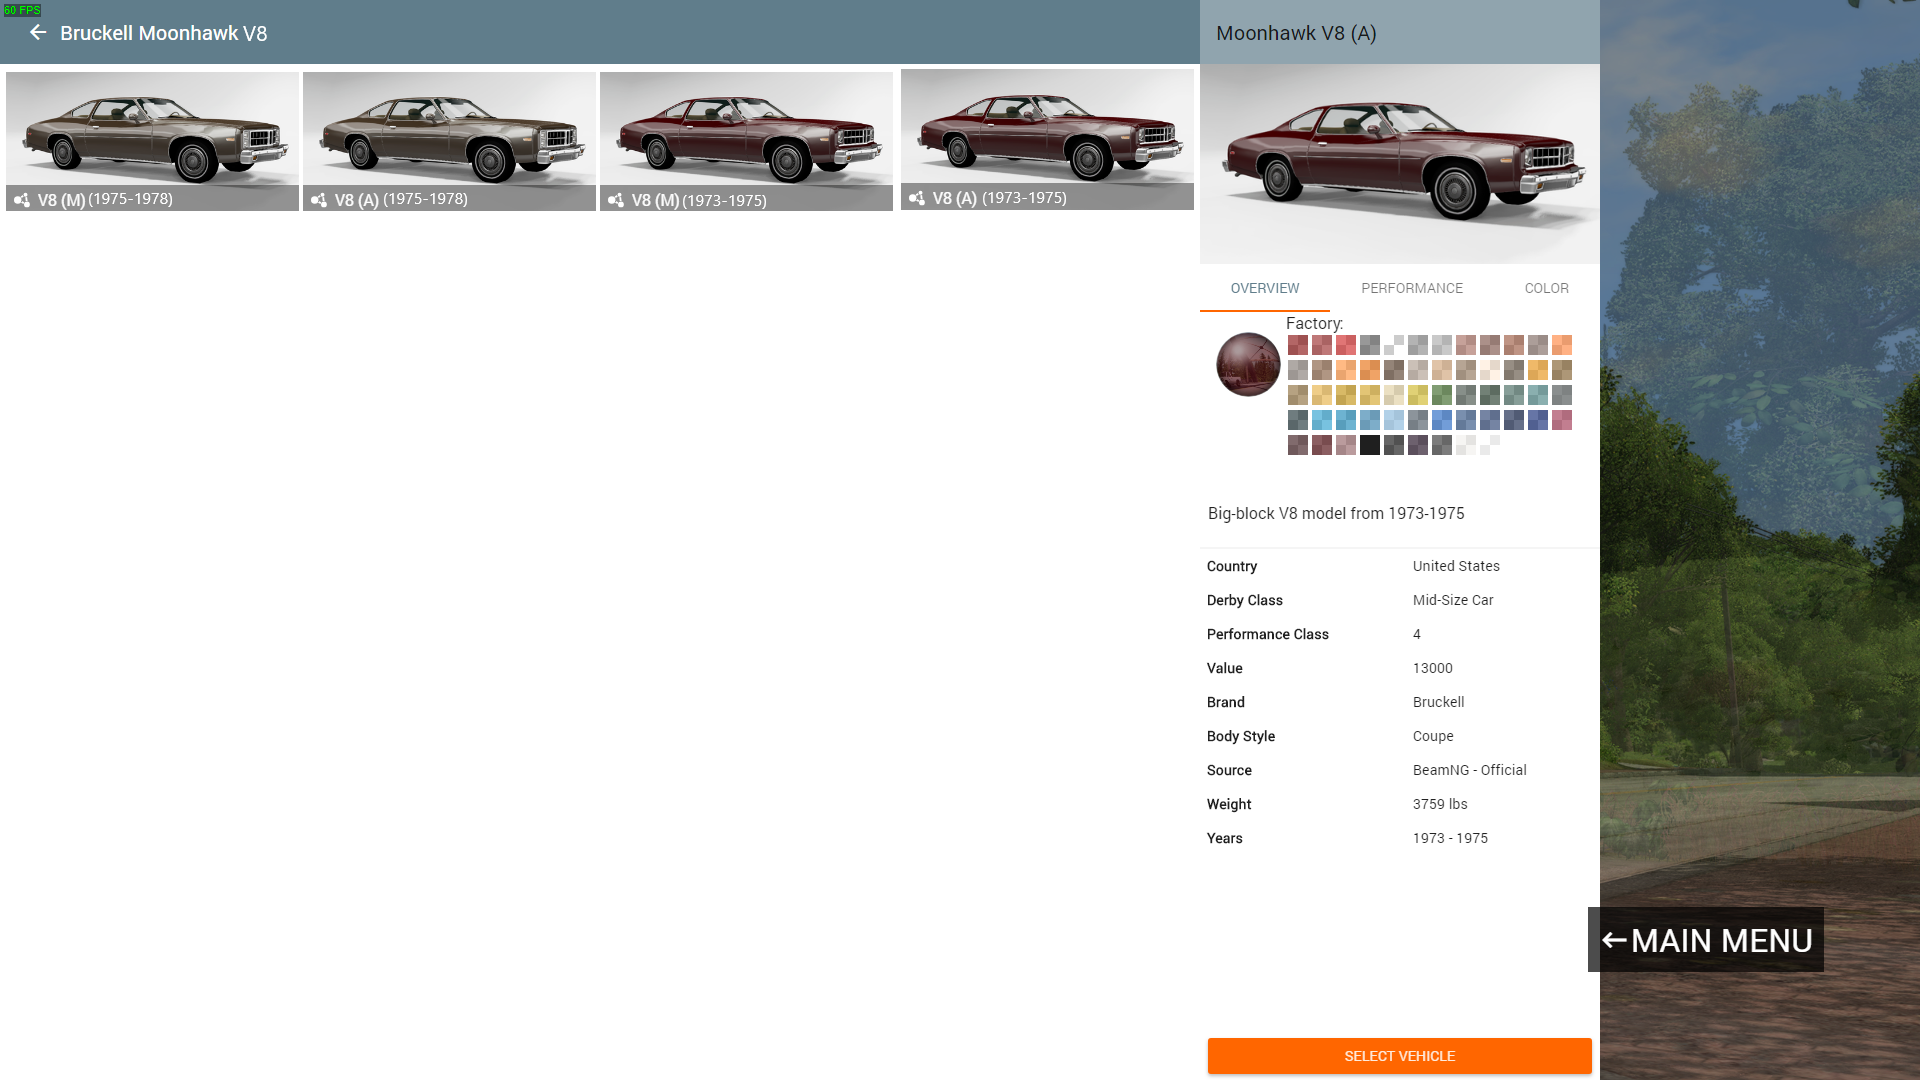Click the Country value 'United States'
This screenshot has width=1920, height=1080.
tap(1456, 566)
